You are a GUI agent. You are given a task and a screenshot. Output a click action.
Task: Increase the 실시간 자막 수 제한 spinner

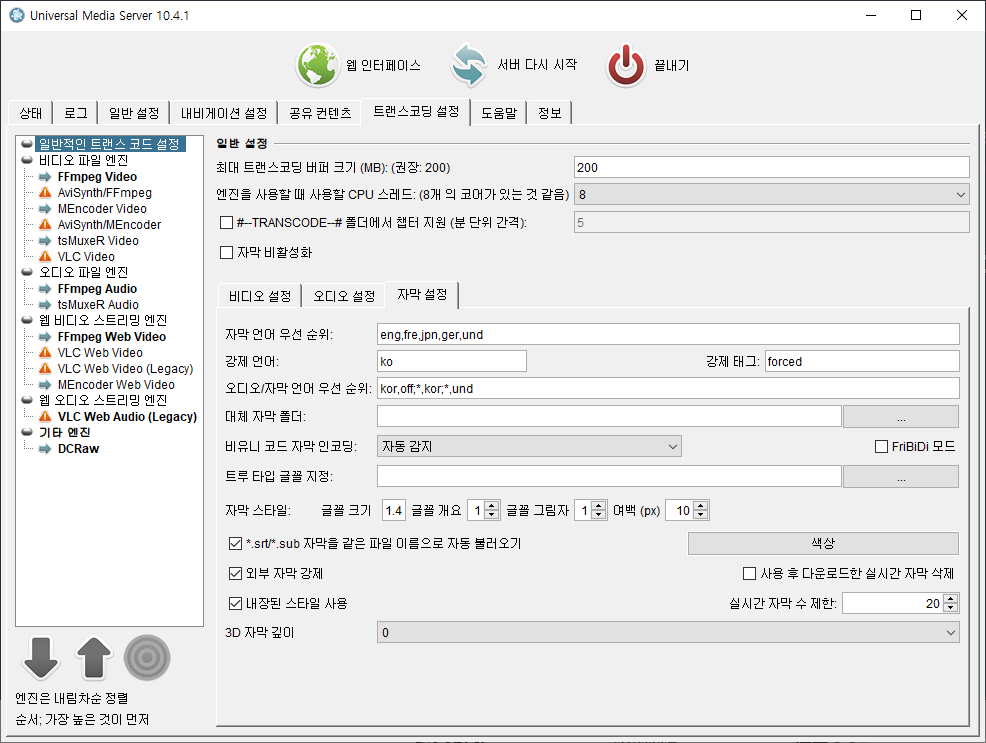[x=951, y=599]
